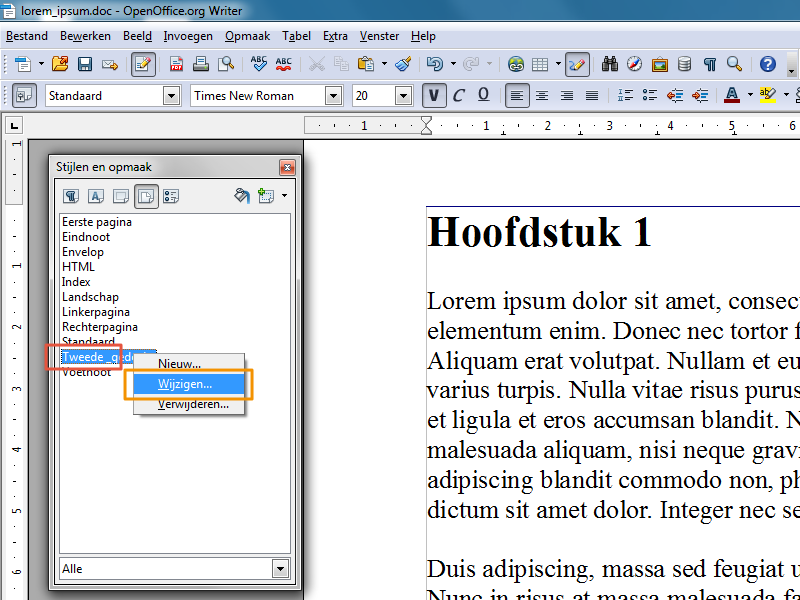The width and height of the screenshot is (800, 600).
Task: Undo last action arrow
Action: [x=435, y=64]
